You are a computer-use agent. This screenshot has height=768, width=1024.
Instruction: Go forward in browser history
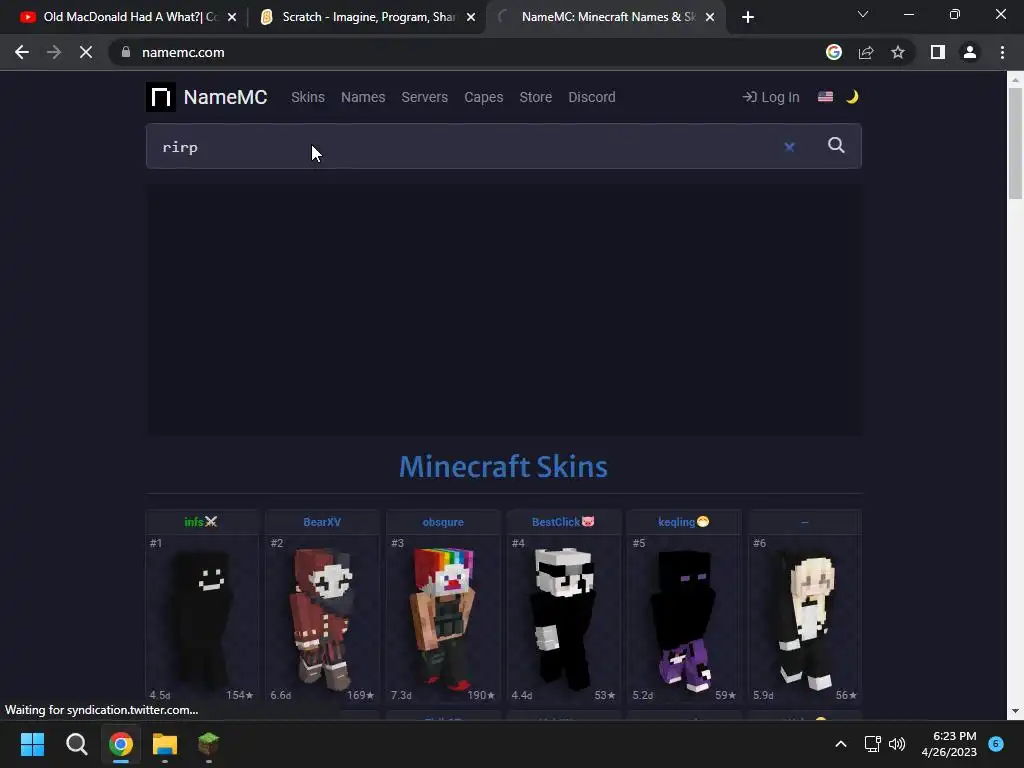point(54,52)
